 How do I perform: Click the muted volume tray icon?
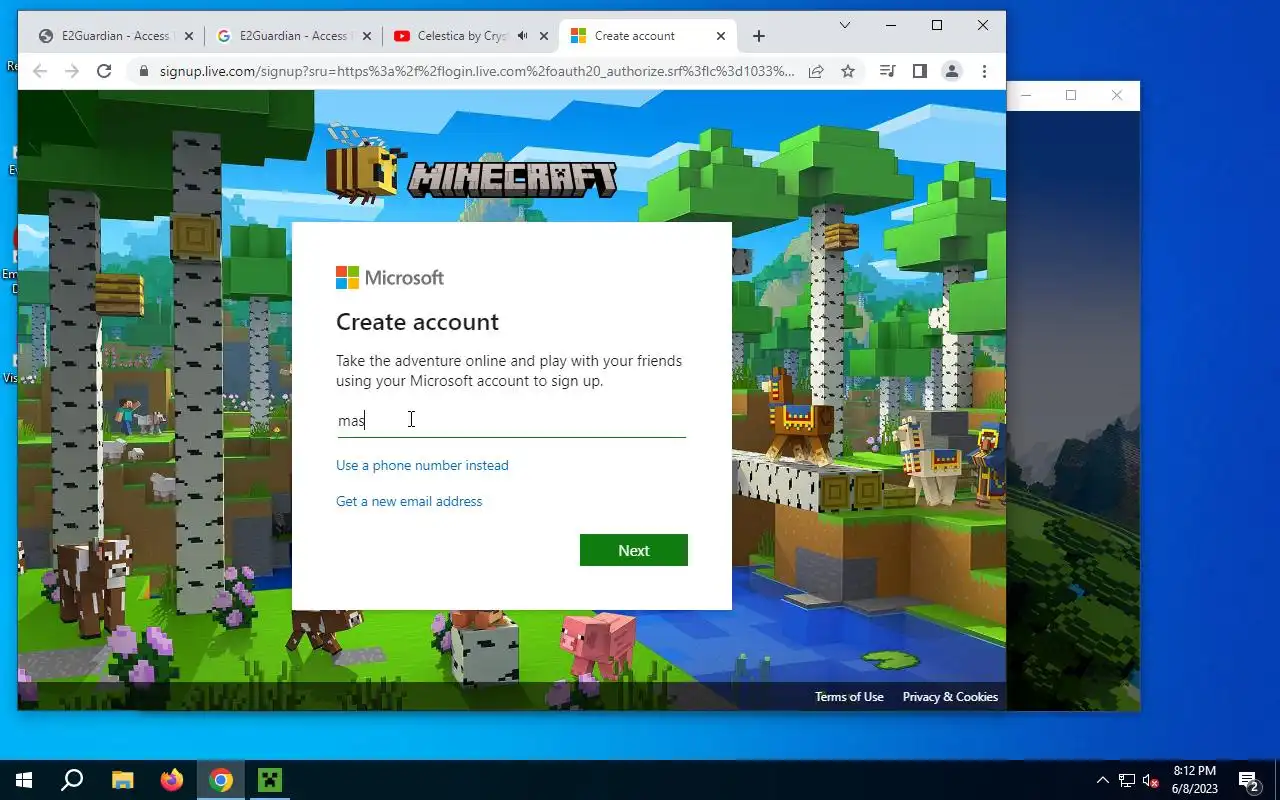[x=1151, y=780]
